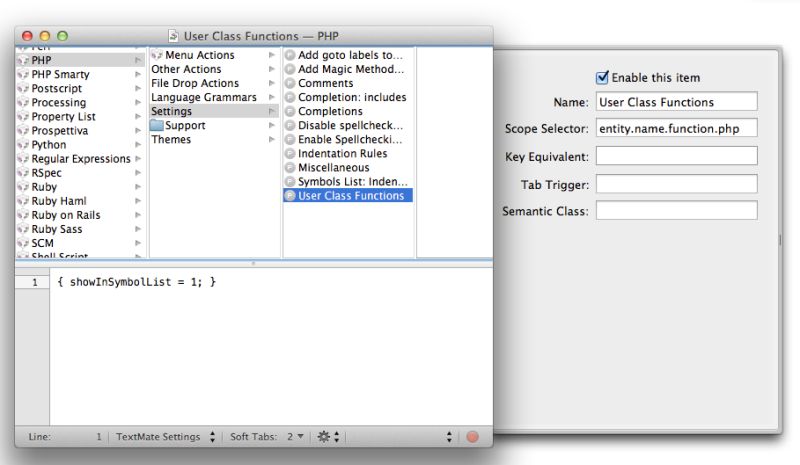
Task: Click the Ruby bundle icon
Action: 23,187
